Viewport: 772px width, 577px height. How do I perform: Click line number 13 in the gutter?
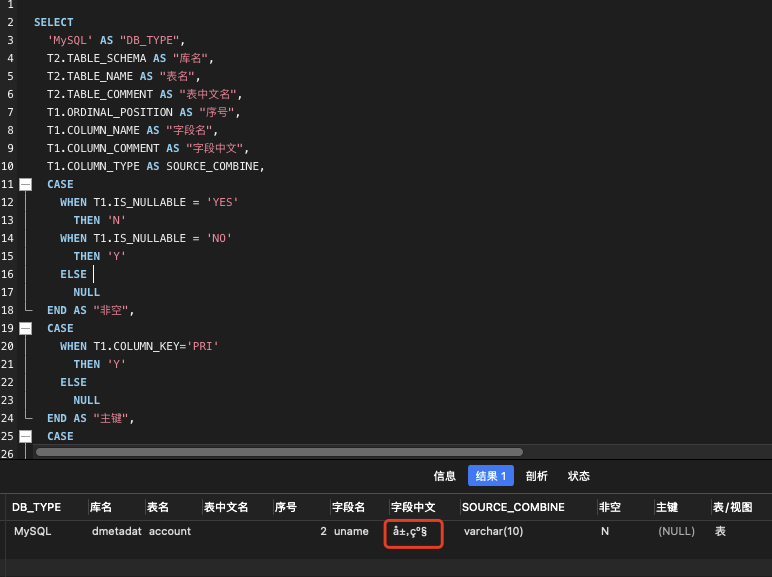7,220
